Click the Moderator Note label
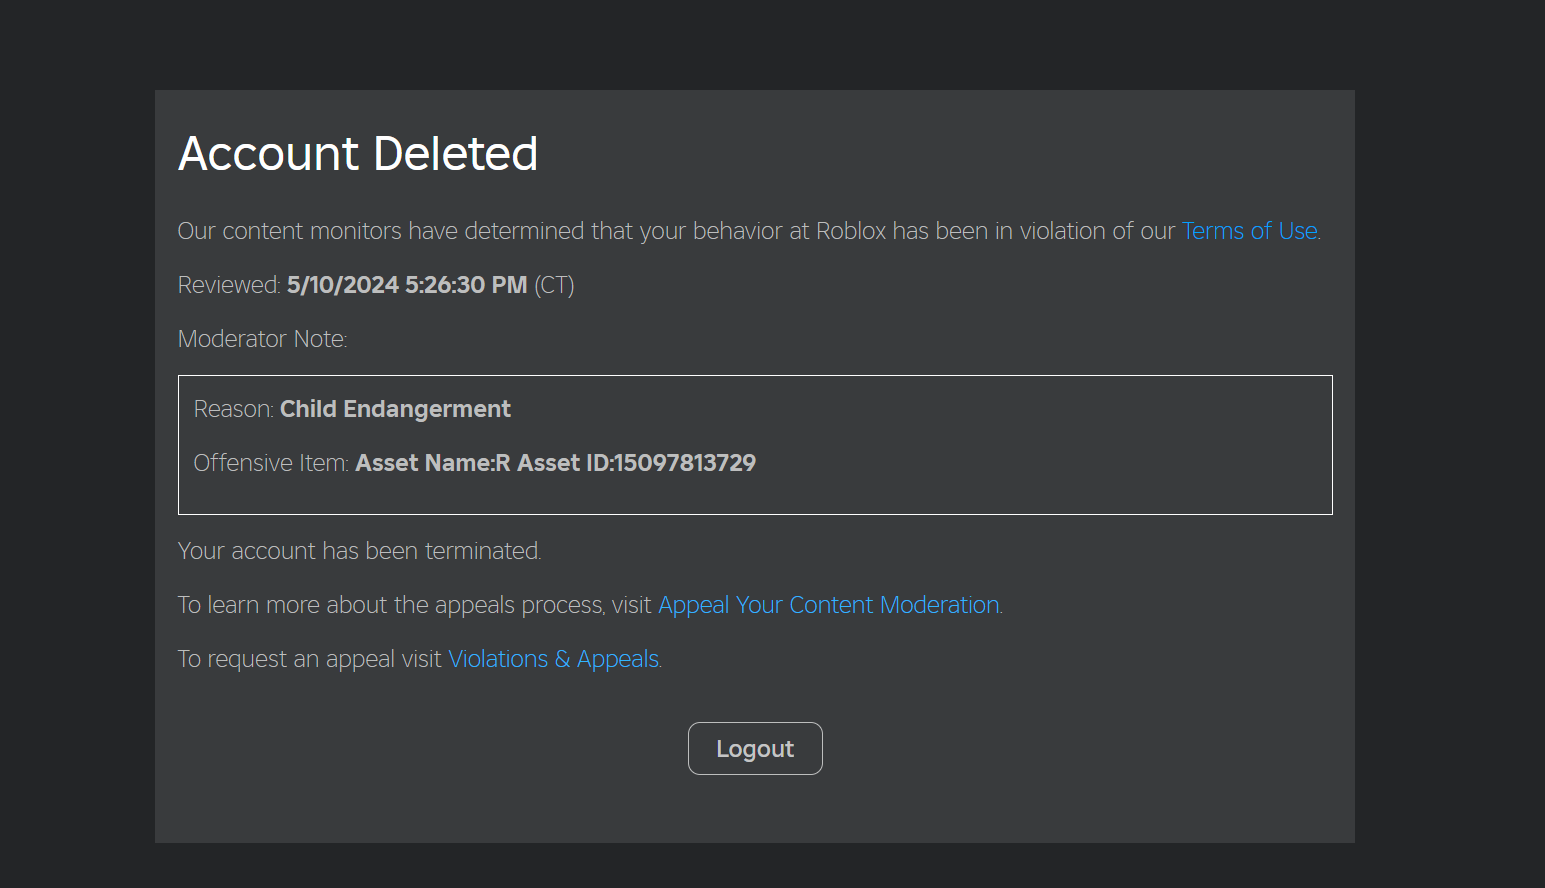Viewport: 1545px width, 888px height. coord(262,339)
